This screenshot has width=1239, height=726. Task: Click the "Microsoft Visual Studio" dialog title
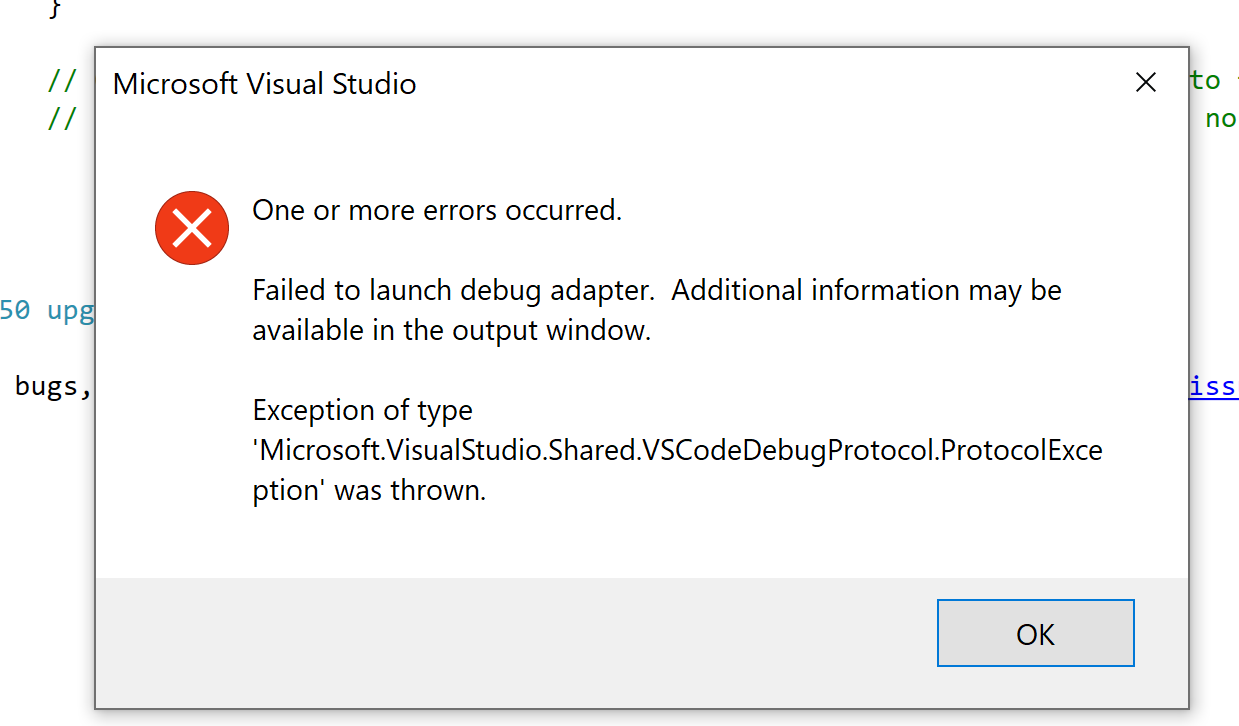pyautogui.click(x=265, y=84)
